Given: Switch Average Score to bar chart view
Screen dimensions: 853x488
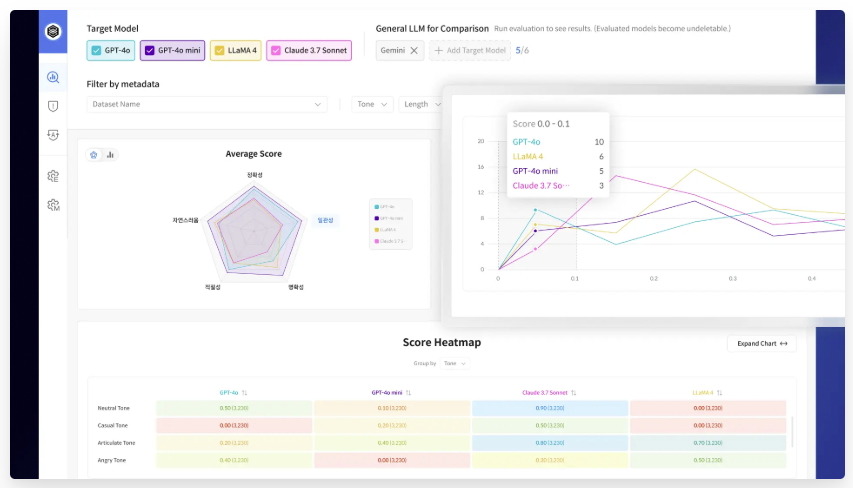Looking at the screenshot, I should 110,155.
